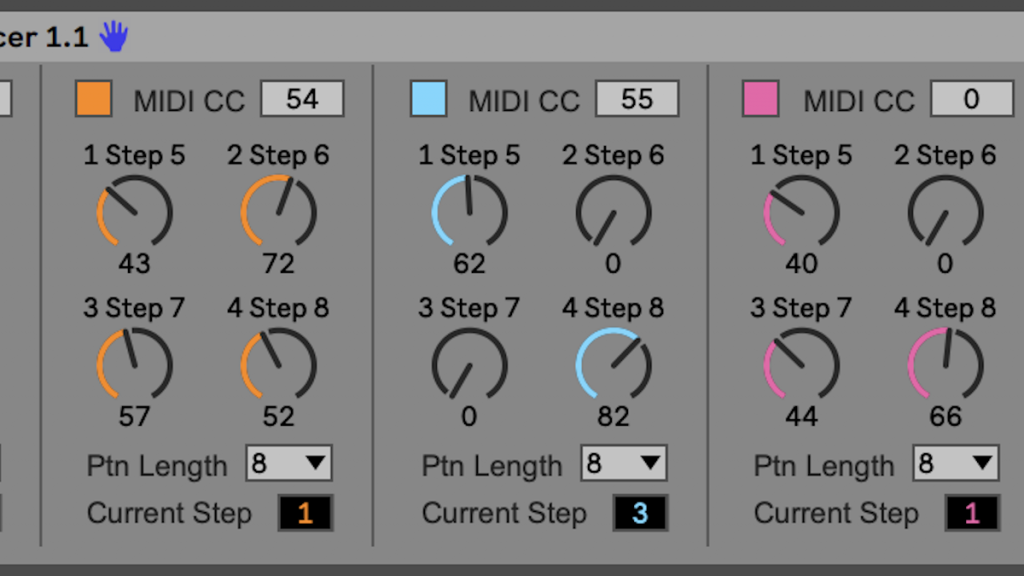Viewport: 1024px width, 576px height.
Task: Open the pink section Ptn Length dropdown
Action: click(955, 464)
